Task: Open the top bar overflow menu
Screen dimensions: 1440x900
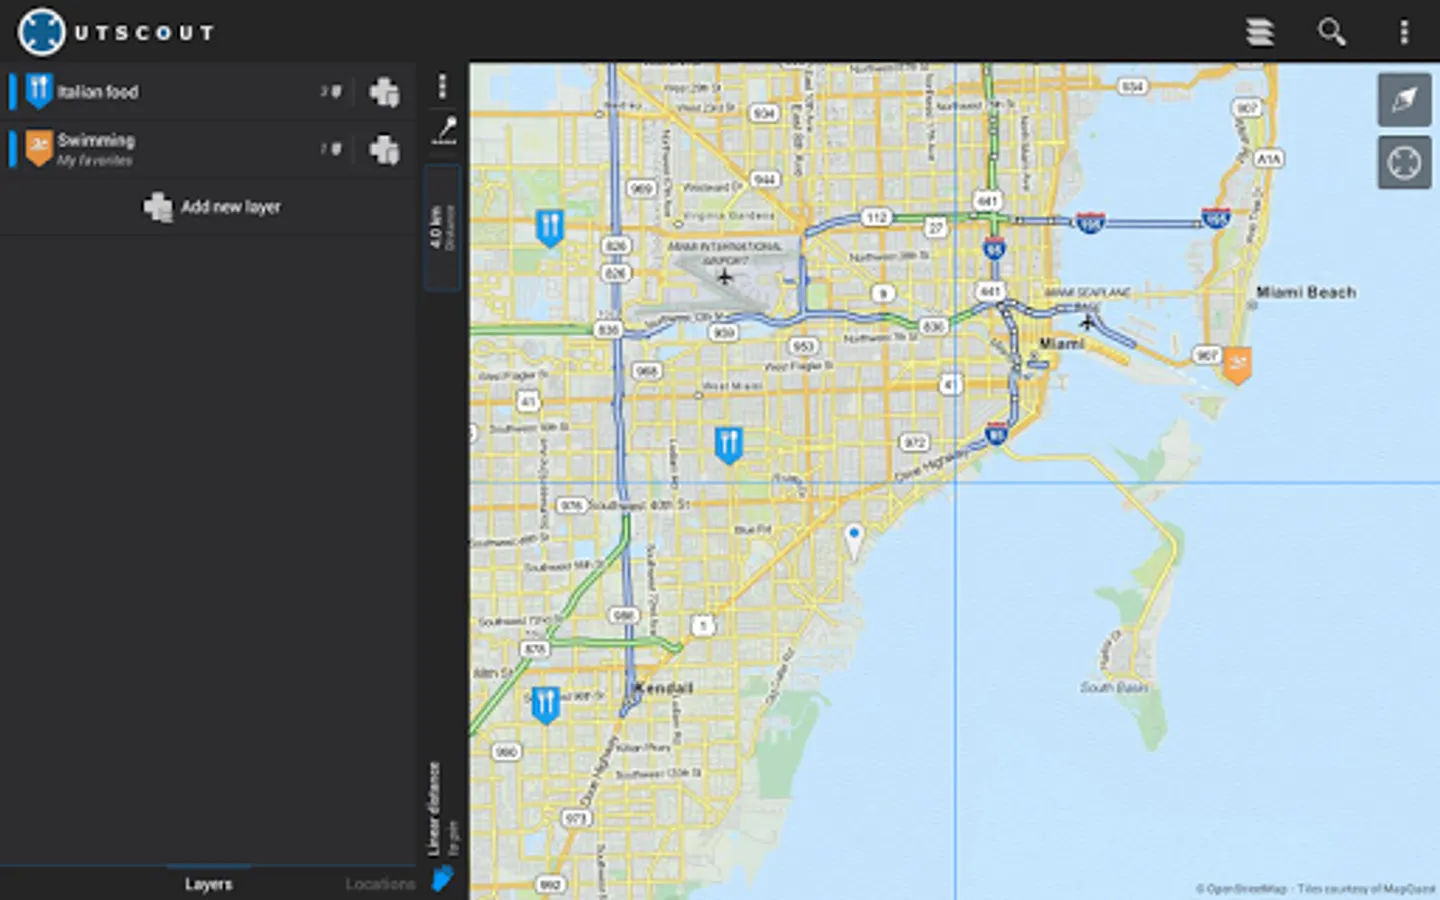Action: click(1404, 32)
